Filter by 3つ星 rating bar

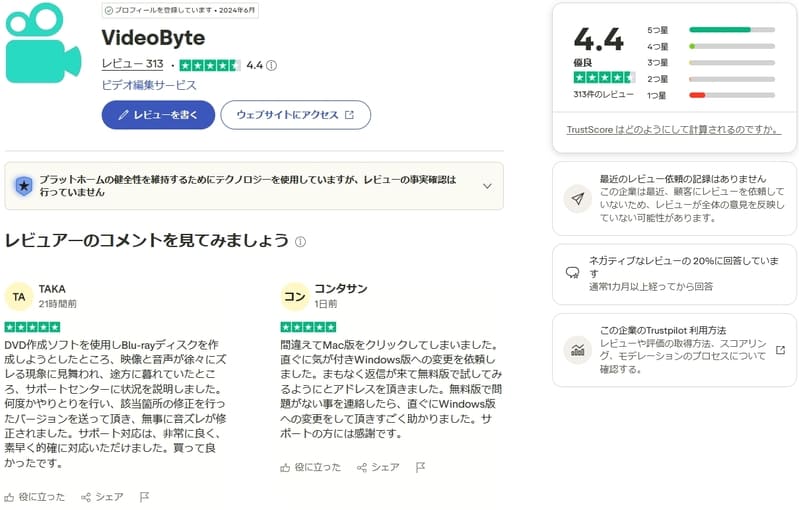click(711, 63)
